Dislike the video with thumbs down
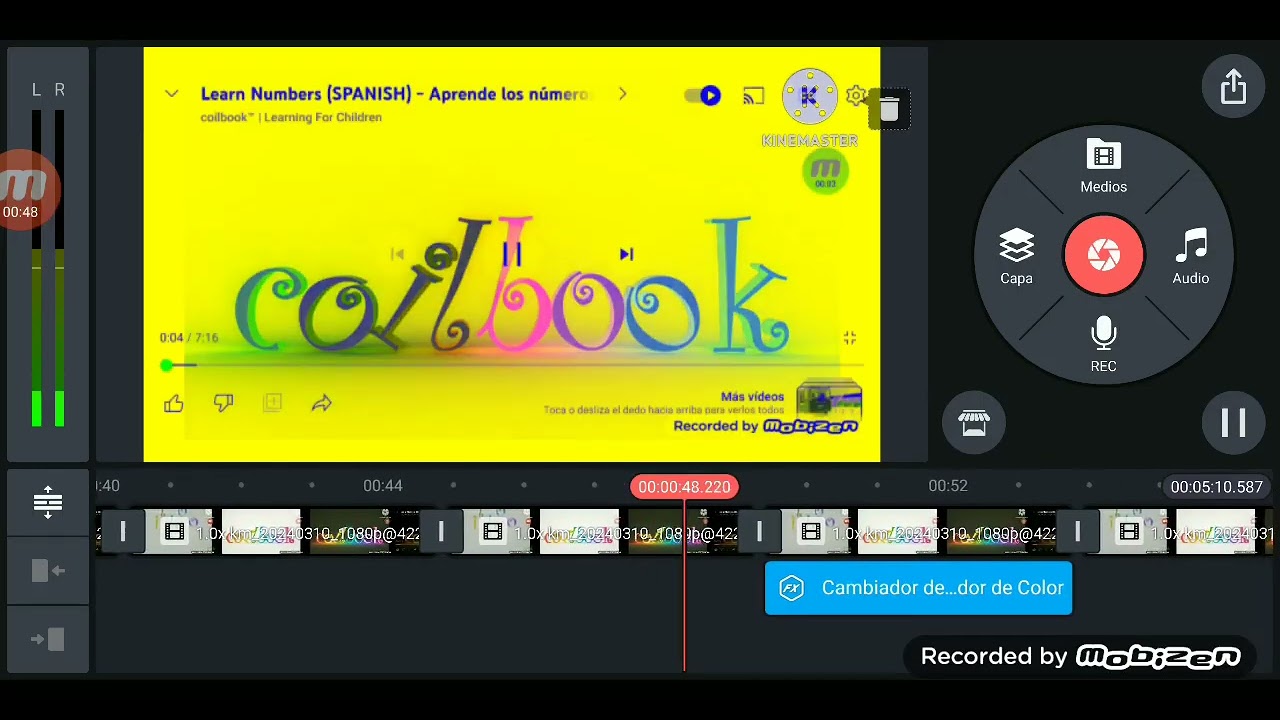This screenshot has height=720, width=1280. coord(223,403)
